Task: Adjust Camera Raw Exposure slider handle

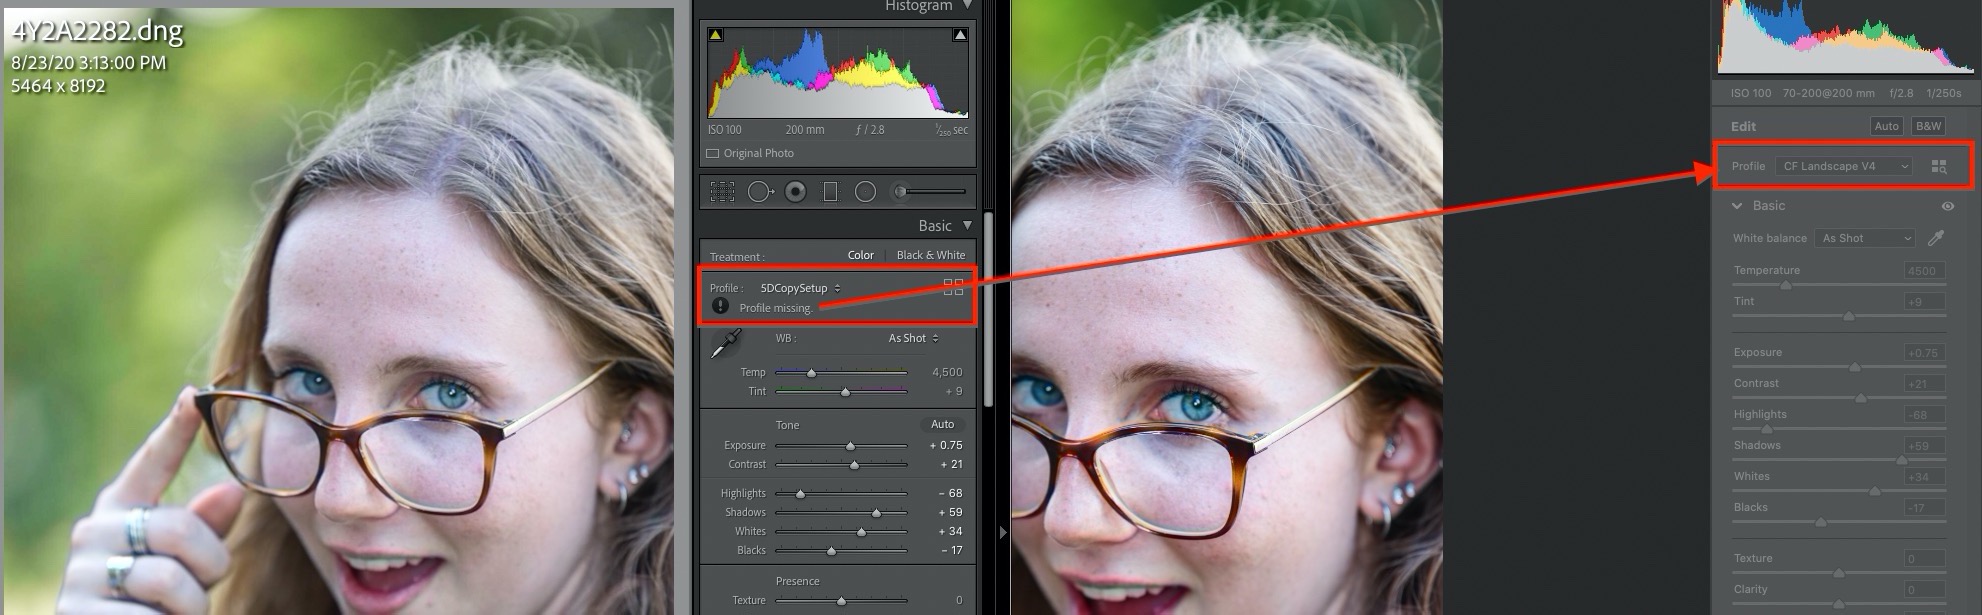Action: point(1855,367)
